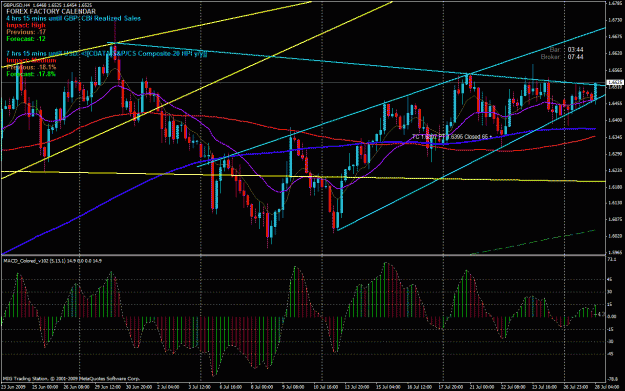Click the 'Impact: Medium' label
Viewport: 625px width, 391px height.
click(x=31, y=61)
